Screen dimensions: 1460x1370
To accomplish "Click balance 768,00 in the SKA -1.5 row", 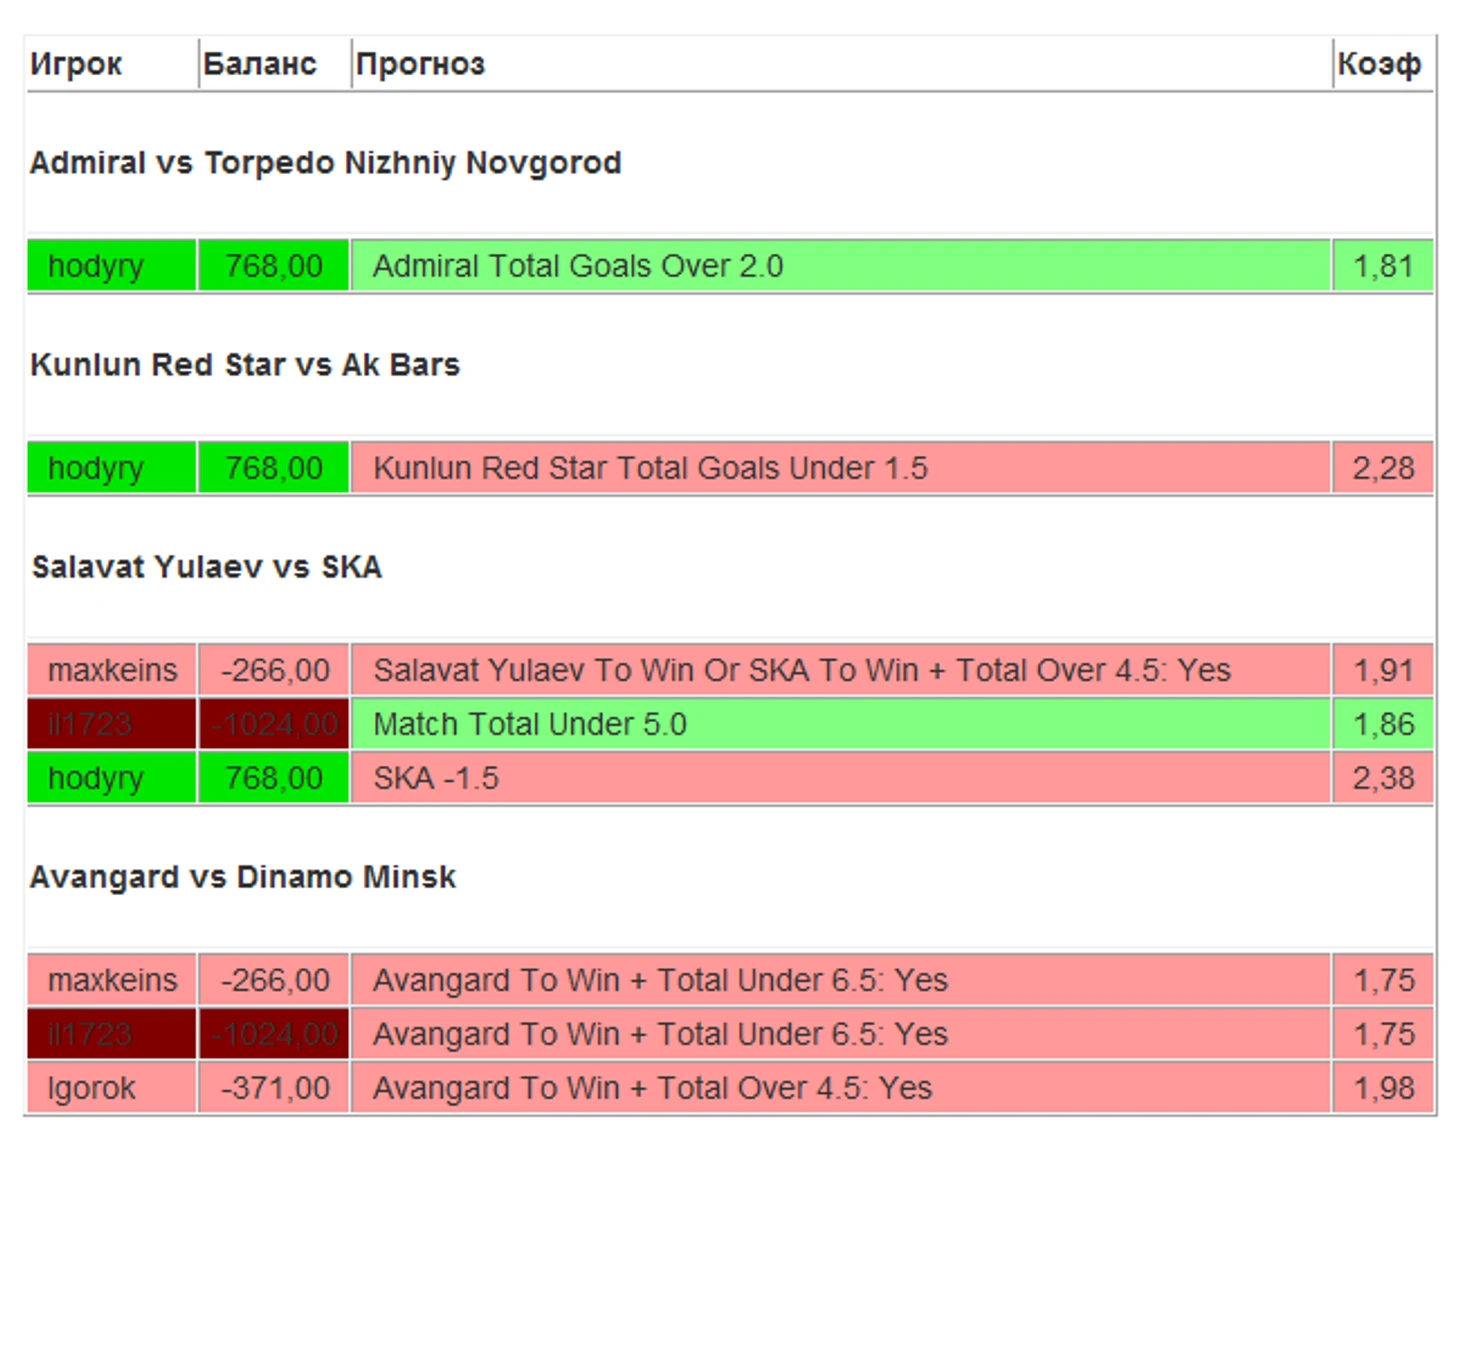I will [274, 778].
